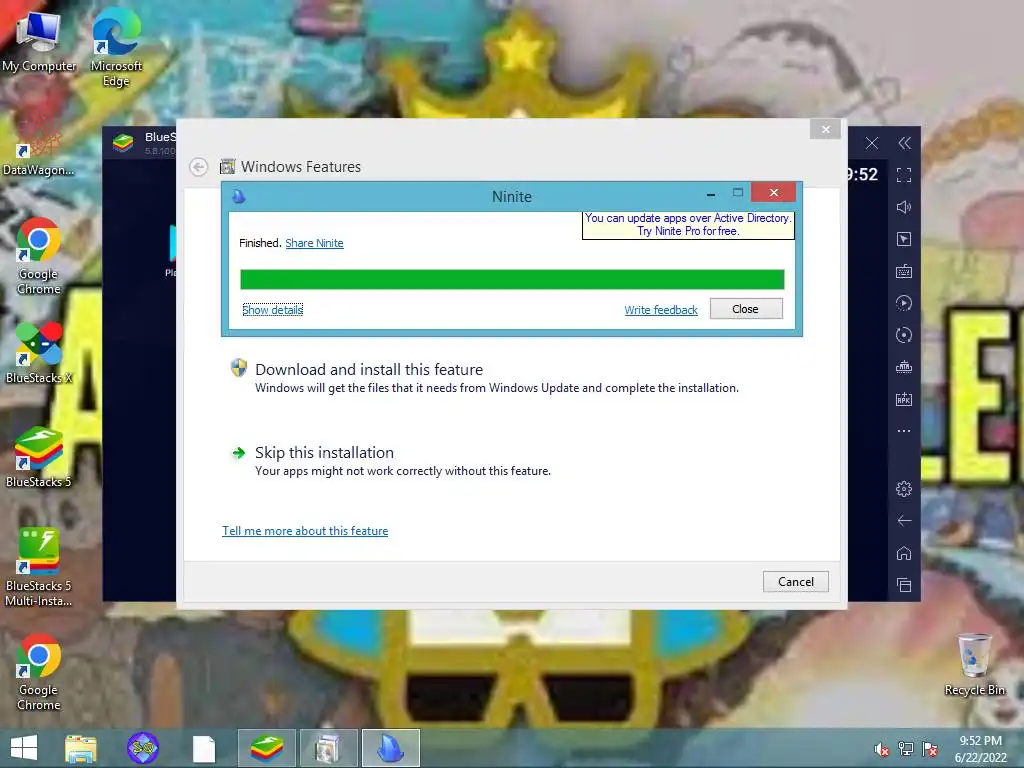The image size is (1024, 768).
Task: Toggle BlueStacks fullscreen icon
Action: [904, 175]
